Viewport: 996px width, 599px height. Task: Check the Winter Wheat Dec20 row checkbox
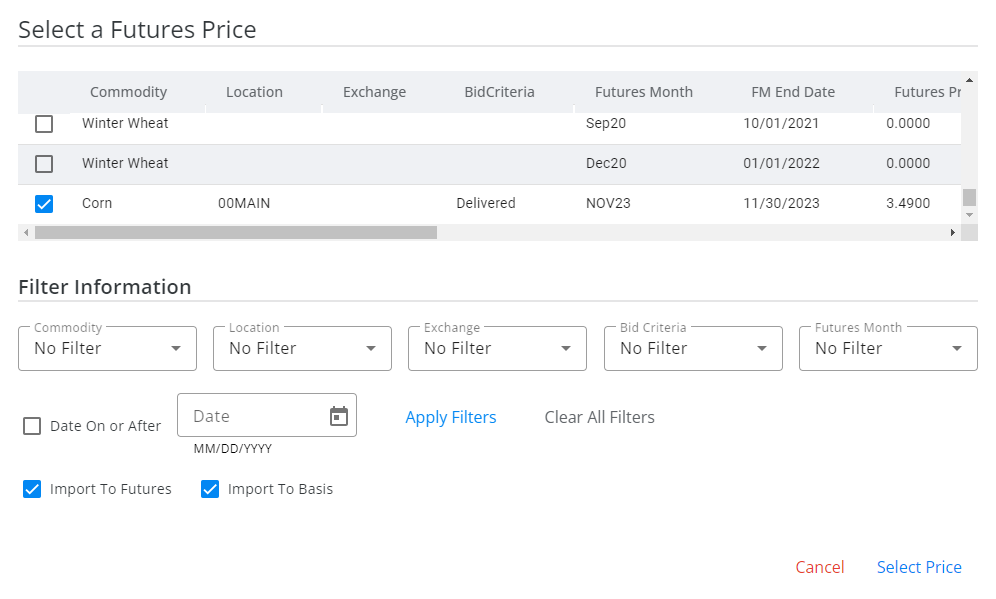coord(44,164)
